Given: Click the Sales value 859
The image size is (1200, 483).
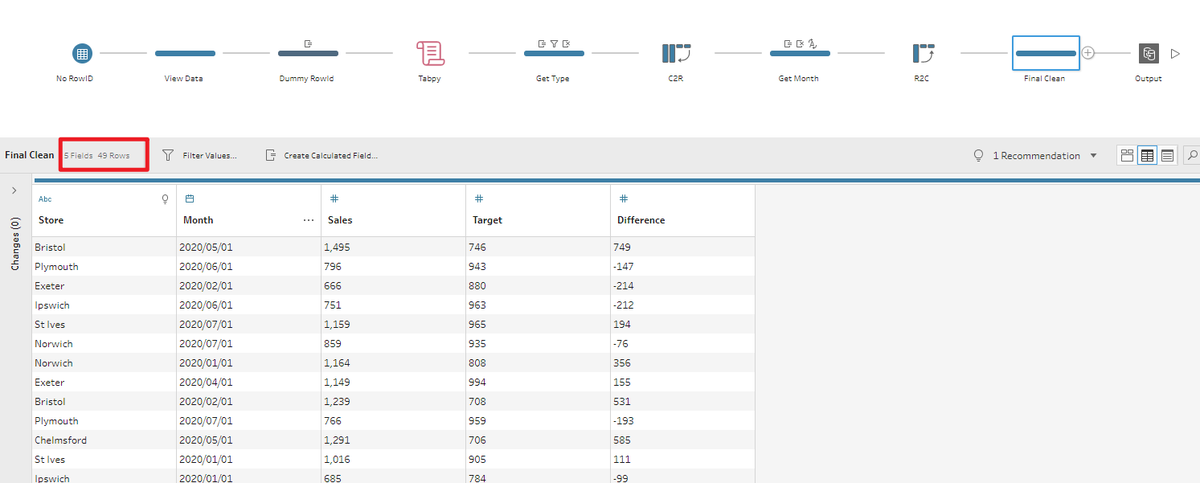Looking at the screenshot, I should coord(393,344).
